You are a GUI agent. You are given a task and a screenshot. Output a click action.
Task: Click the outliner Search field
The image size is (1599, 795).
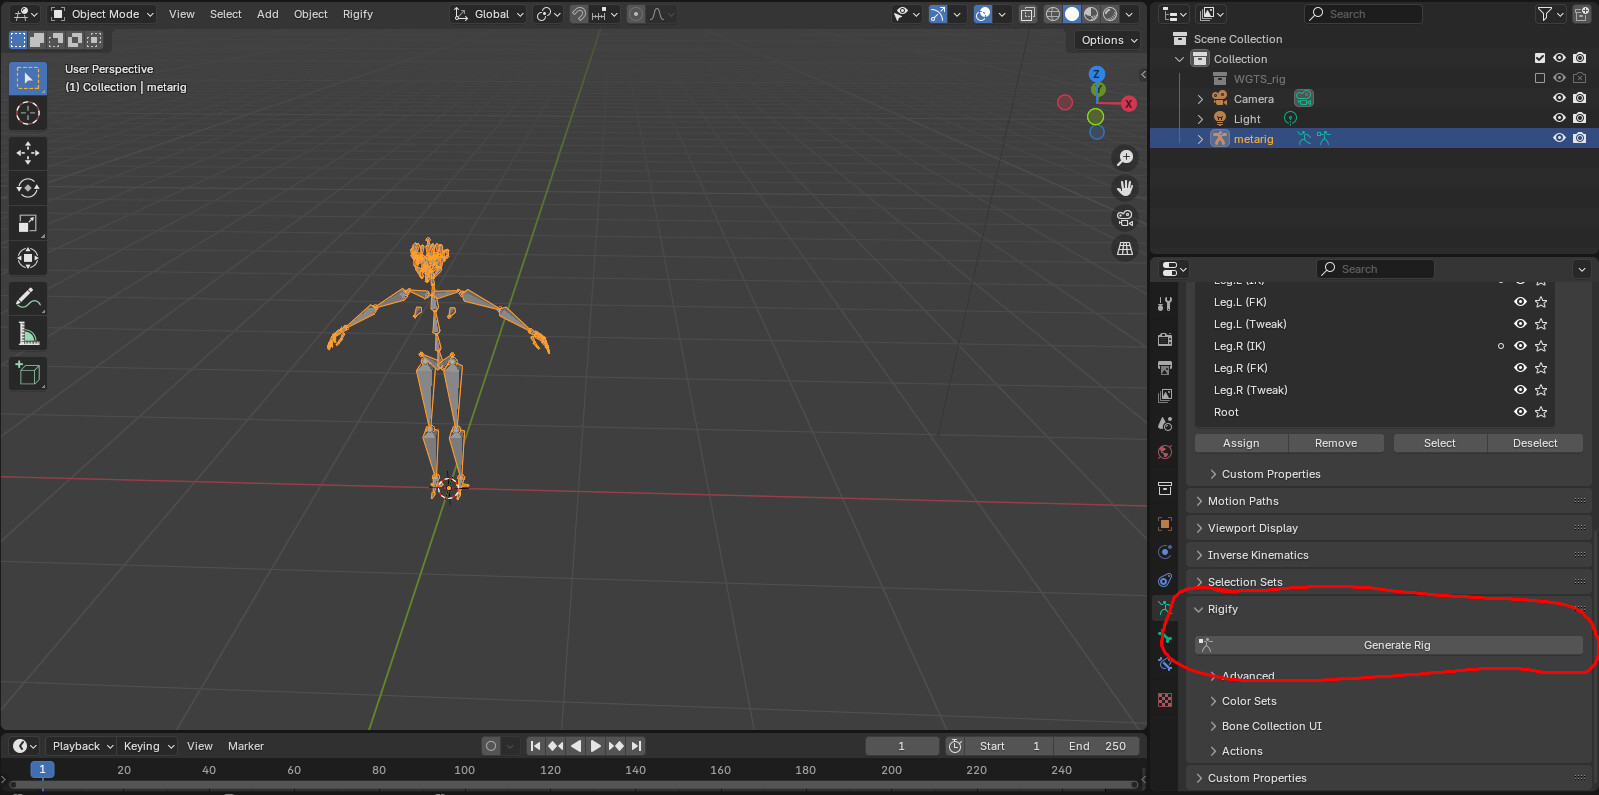click(1364, 14)
